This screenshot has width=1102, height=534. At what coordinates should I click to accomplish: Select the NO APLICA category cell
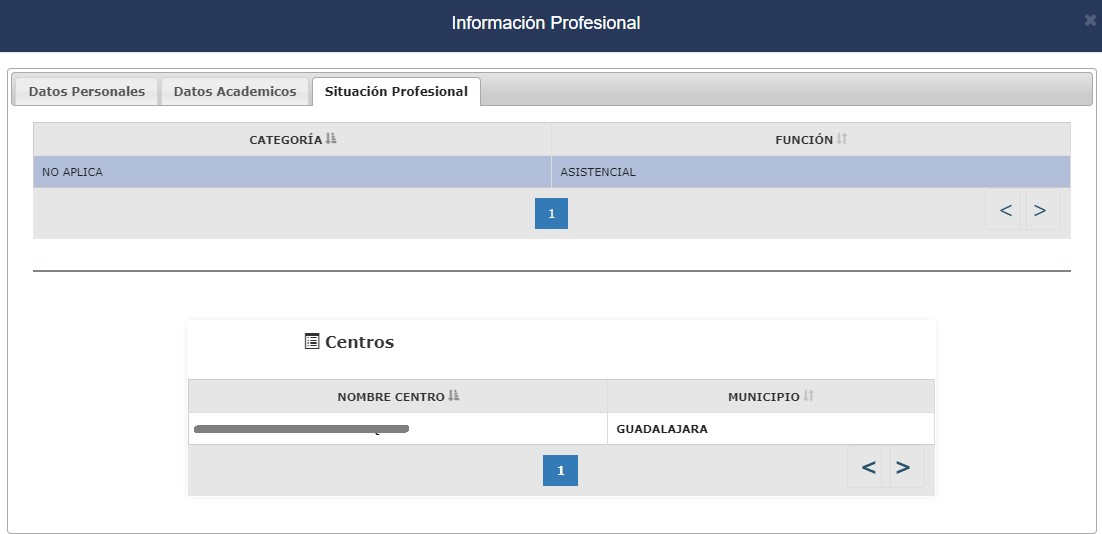[x=292, y=172]
